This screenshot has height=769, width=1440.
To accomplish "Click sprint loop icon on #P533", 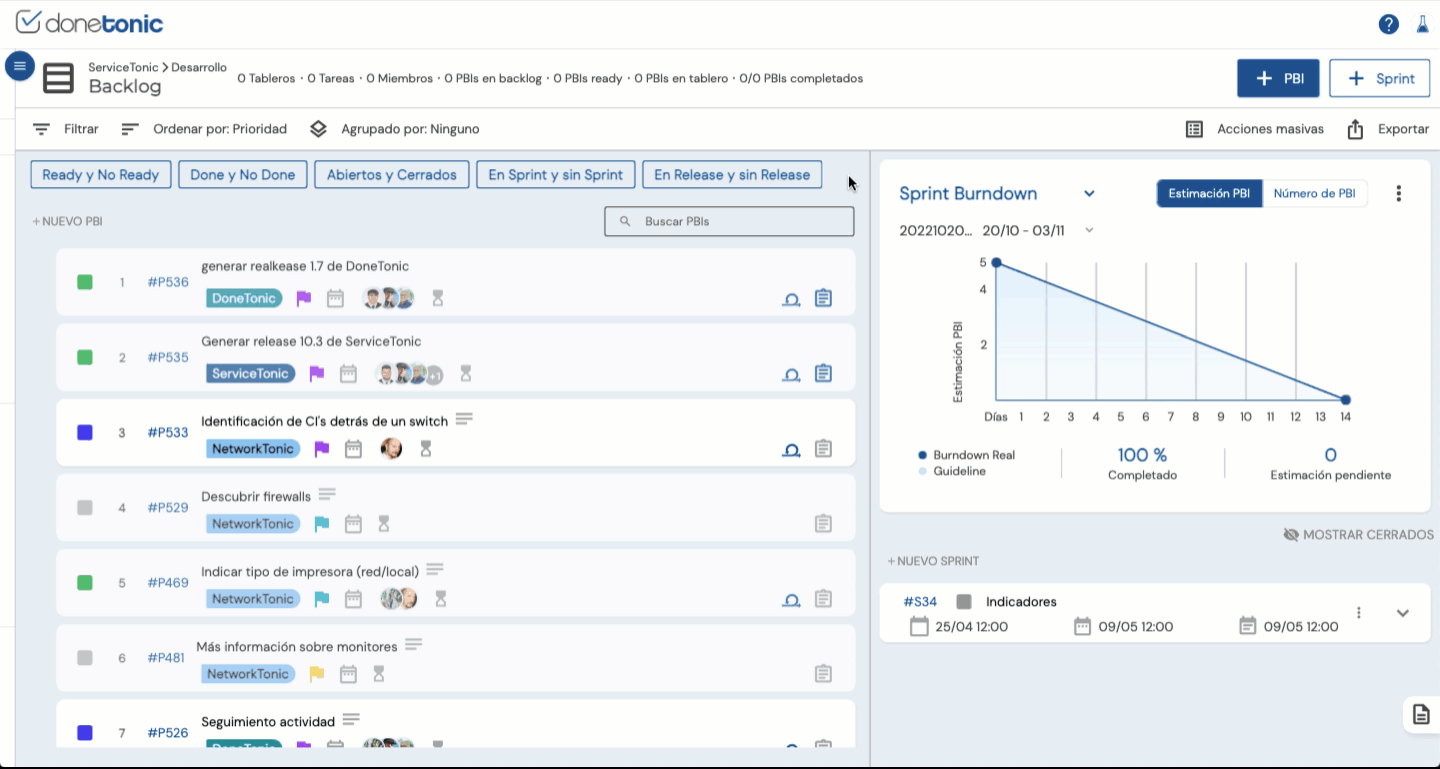I will pyautogui.click(x=791, y=449).
